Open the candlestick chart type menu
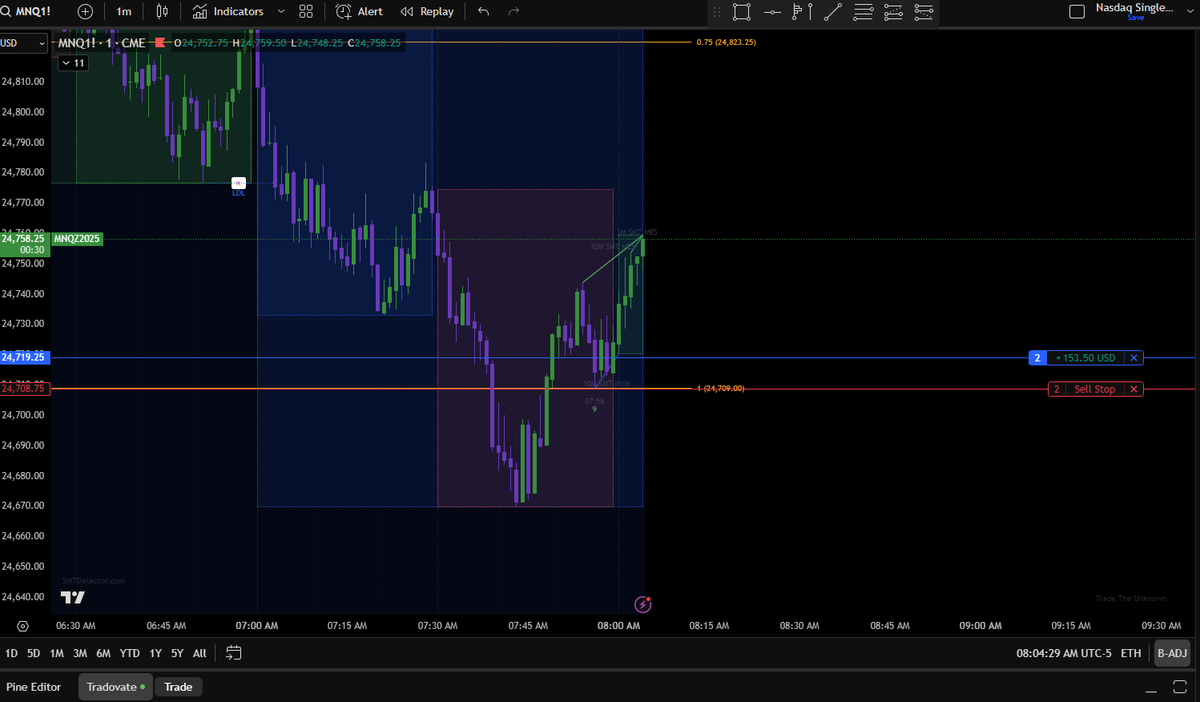 pyautogui.click(x=162, y=11)
